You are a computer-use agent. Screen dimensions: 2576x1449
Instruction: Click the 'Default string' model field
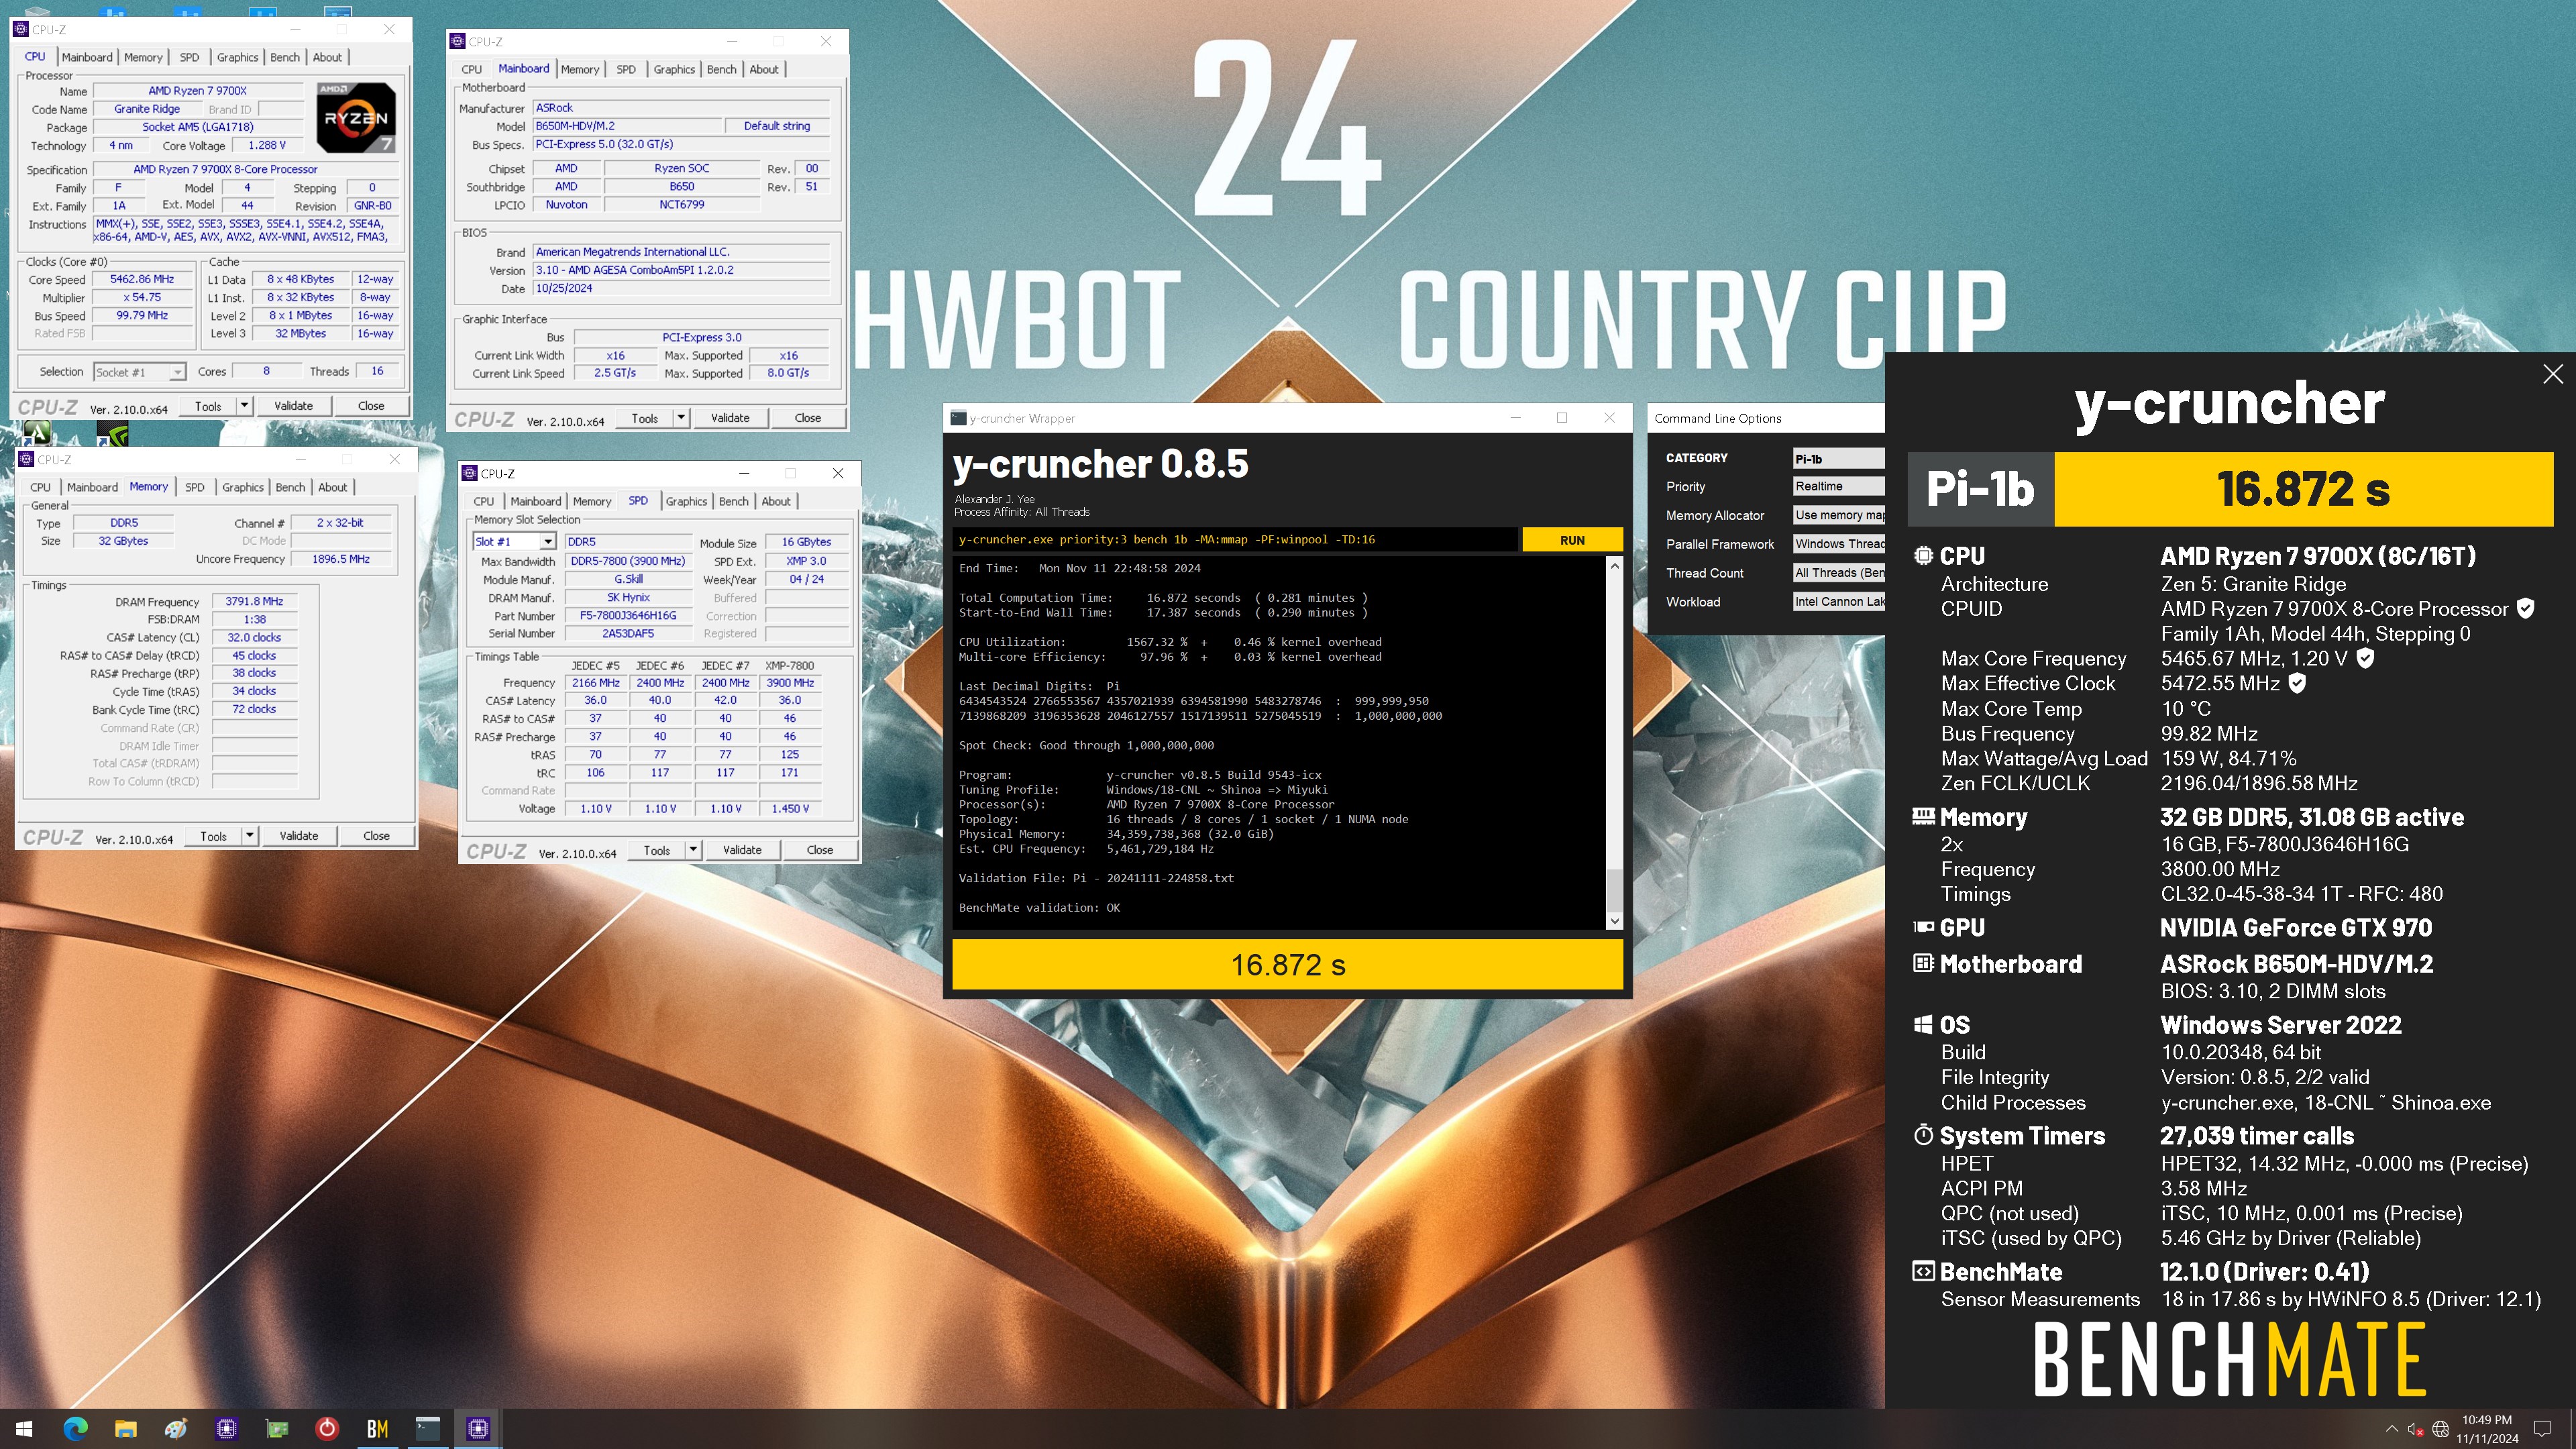777,126
